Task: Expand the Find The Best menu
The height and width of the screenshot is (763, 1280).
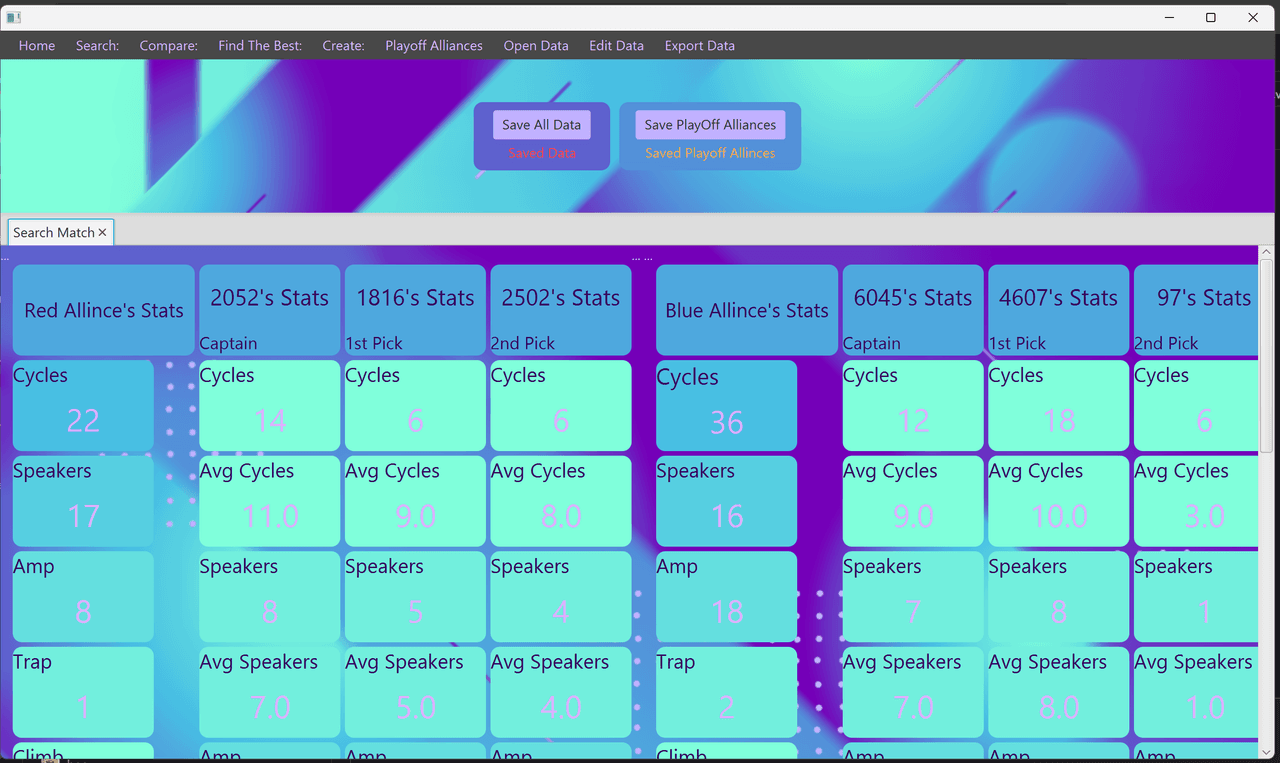Action: (x=260, y=46)
